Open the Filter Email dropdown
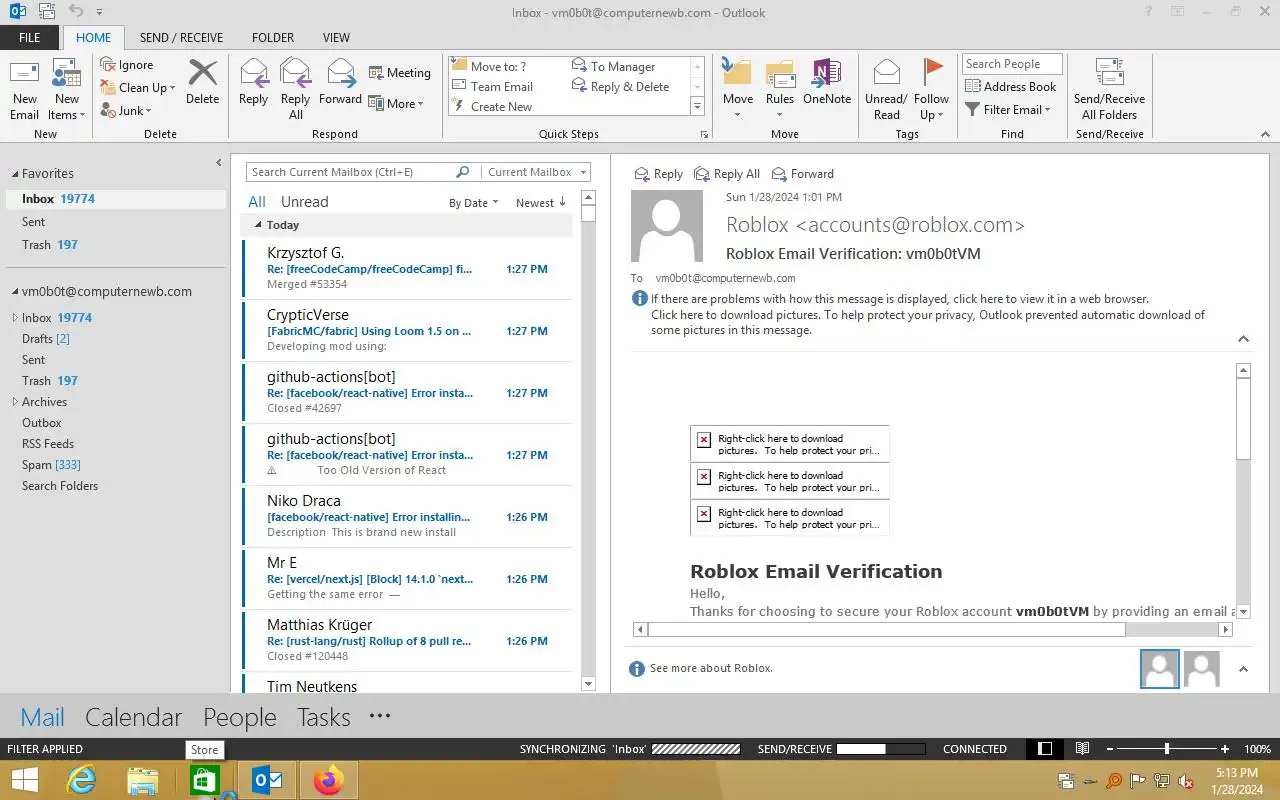The height and width of the screenshot is (800, 1280). pos(1008,110)
